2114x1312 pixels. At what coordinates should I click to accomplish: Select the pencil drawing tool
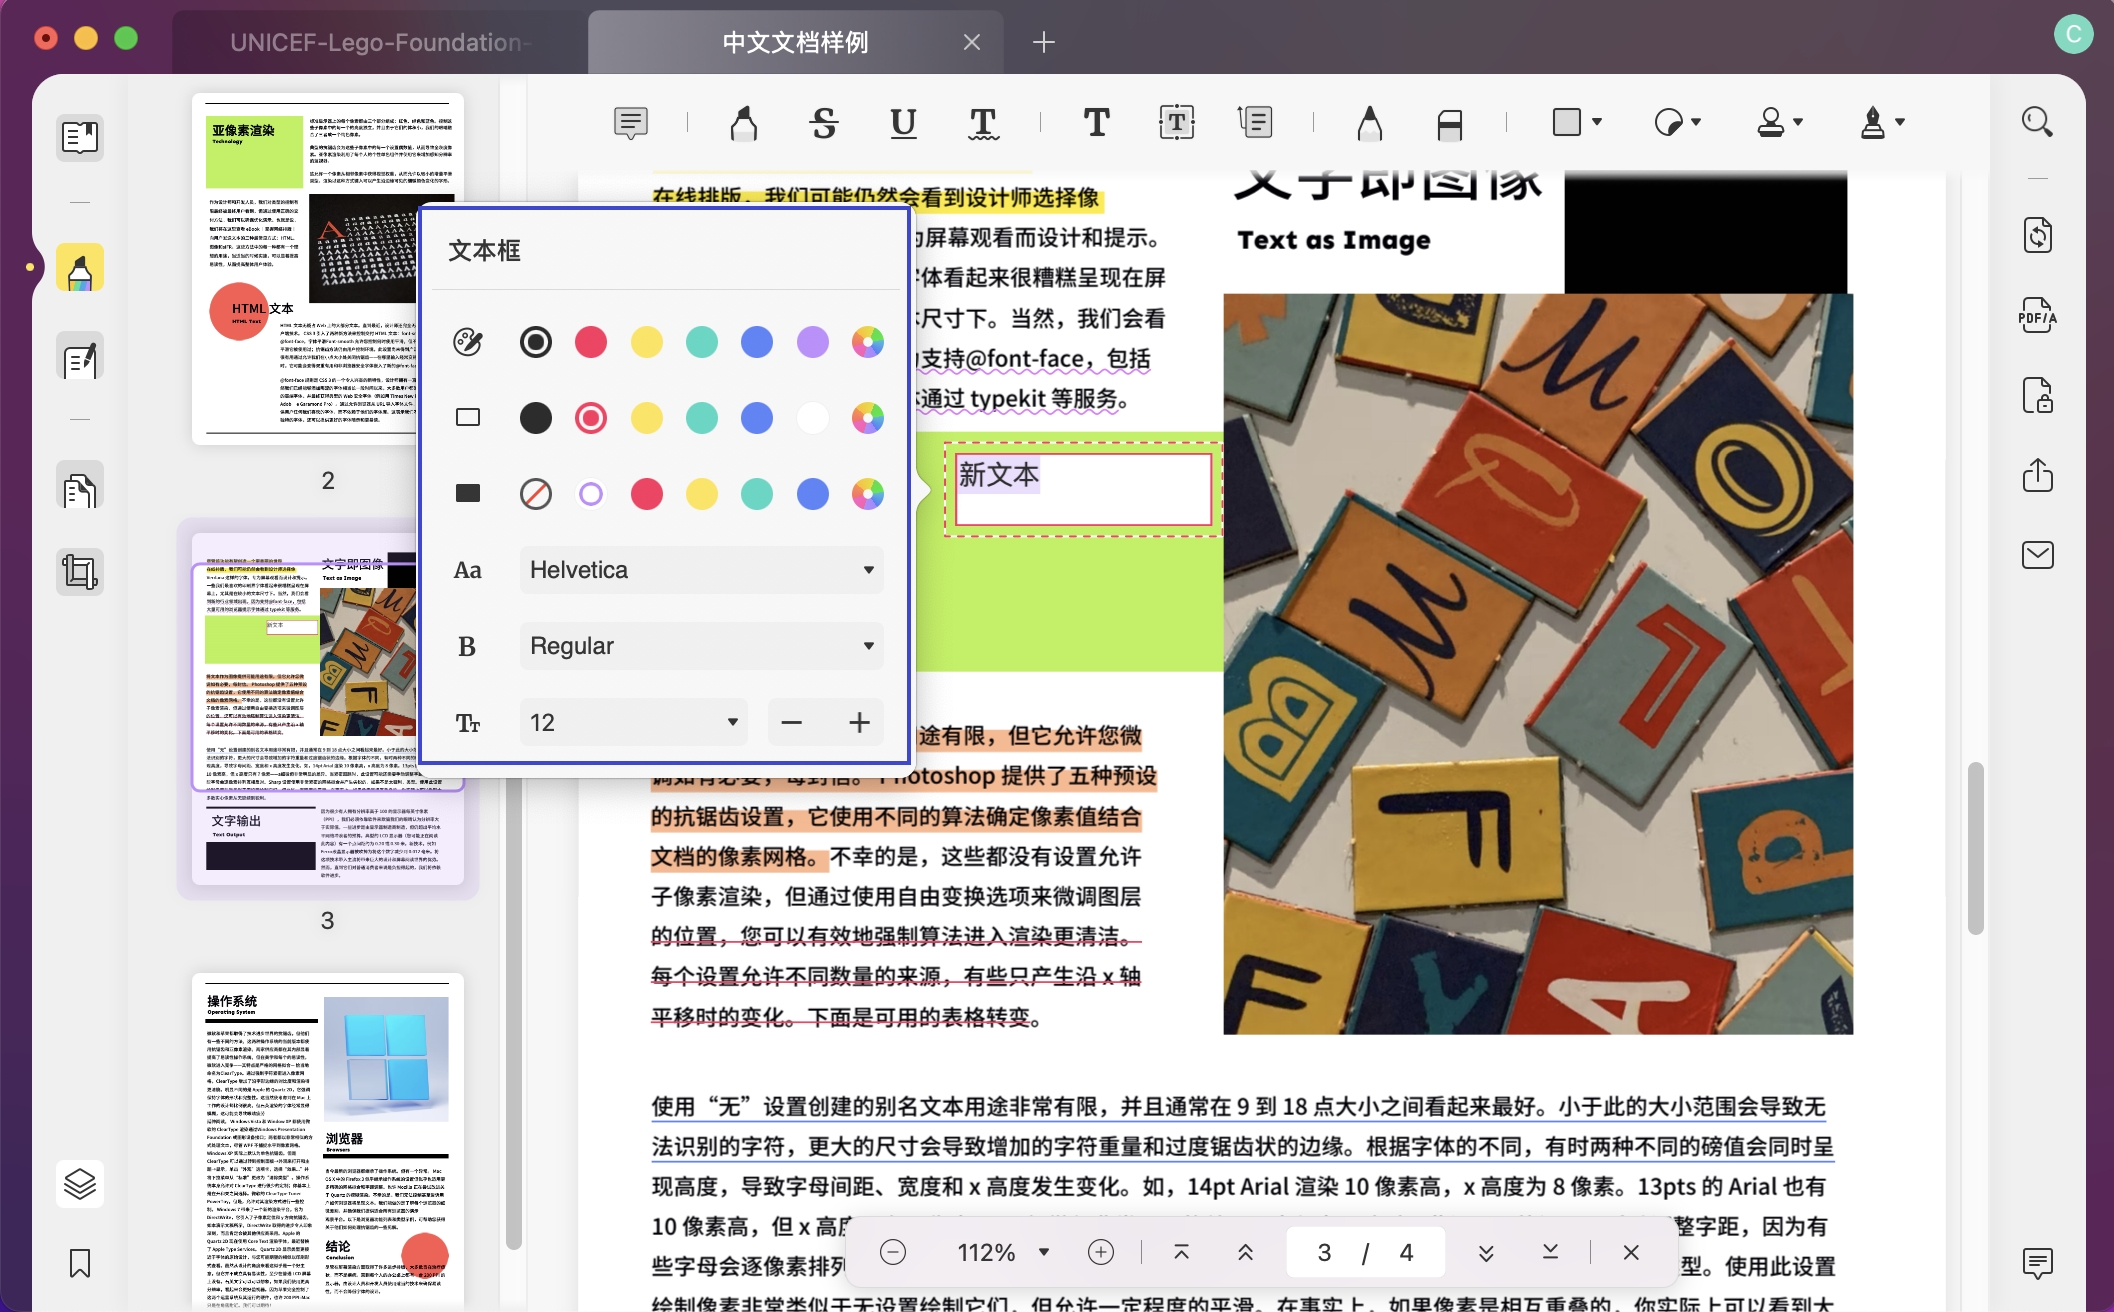(1370, 123)
